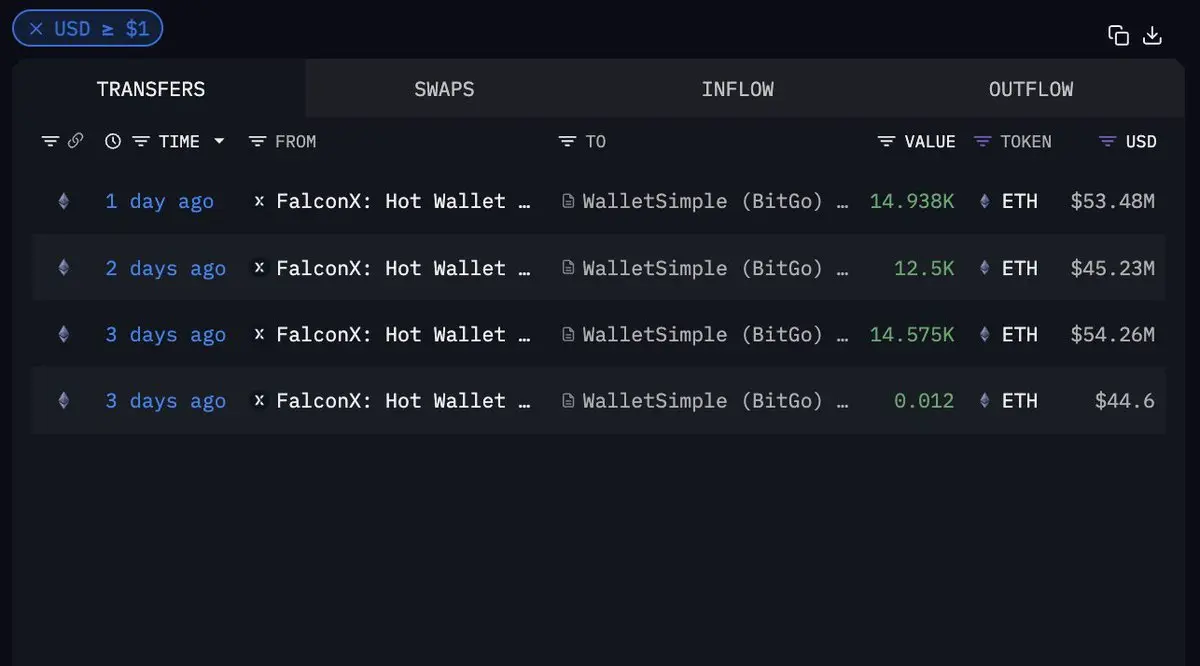Open the FROM column filter

(x=257, y=142)
